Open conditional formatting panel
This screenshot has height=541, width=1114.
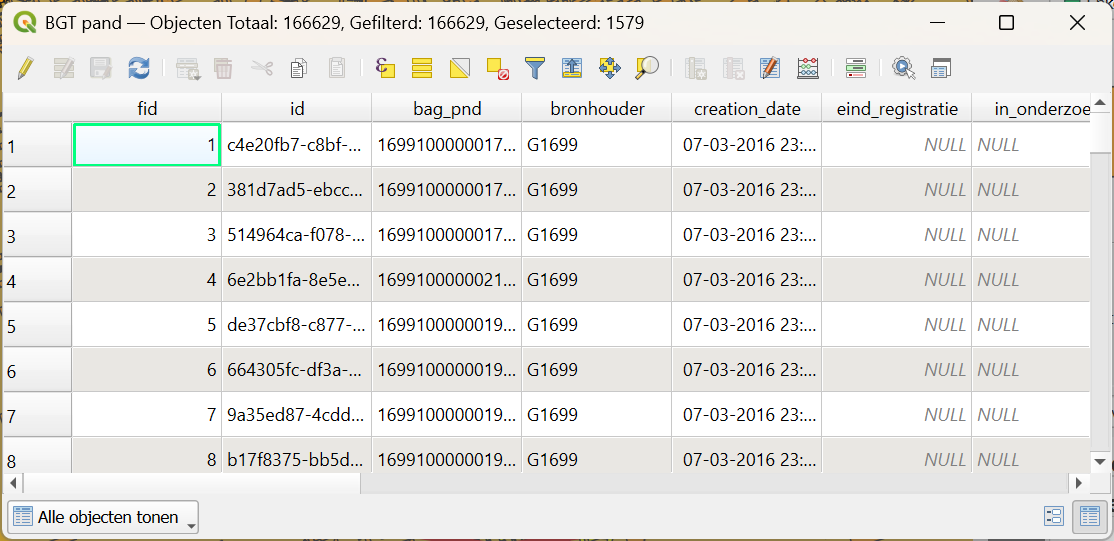click(x=855, y=68)
